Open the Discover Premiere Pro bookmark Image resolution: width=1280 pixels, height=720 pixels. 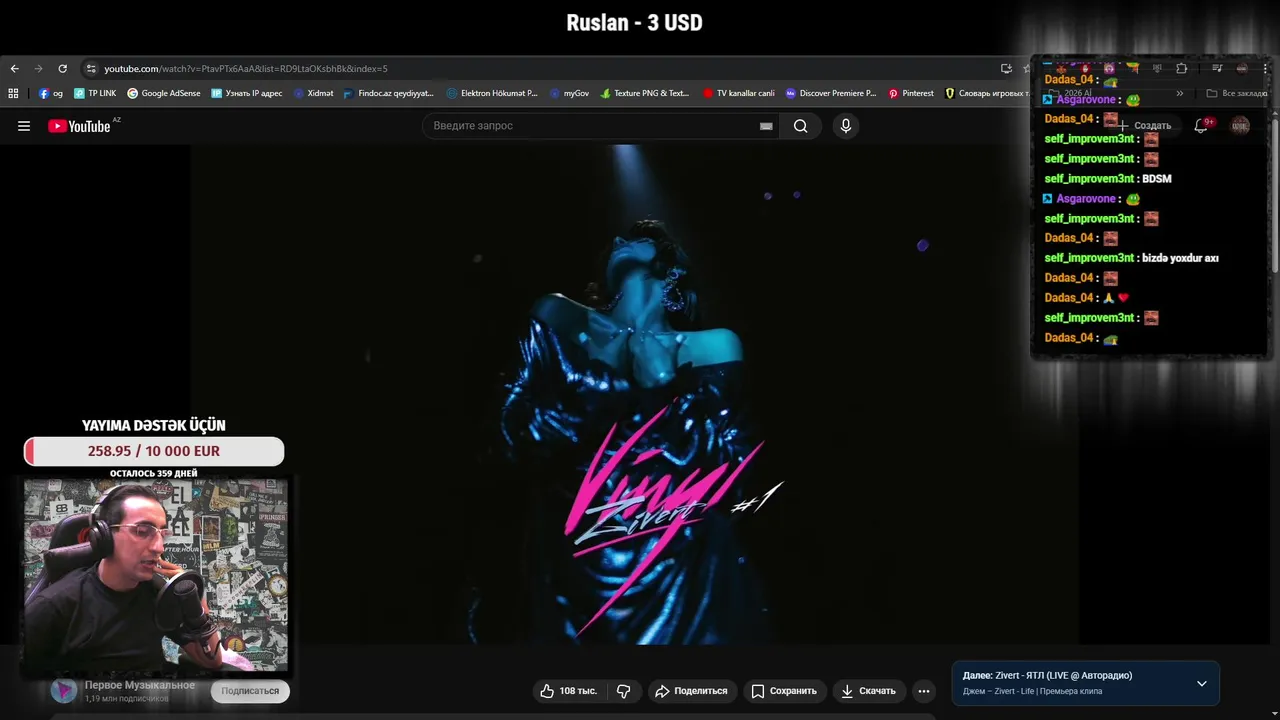(x=831, y=93)
